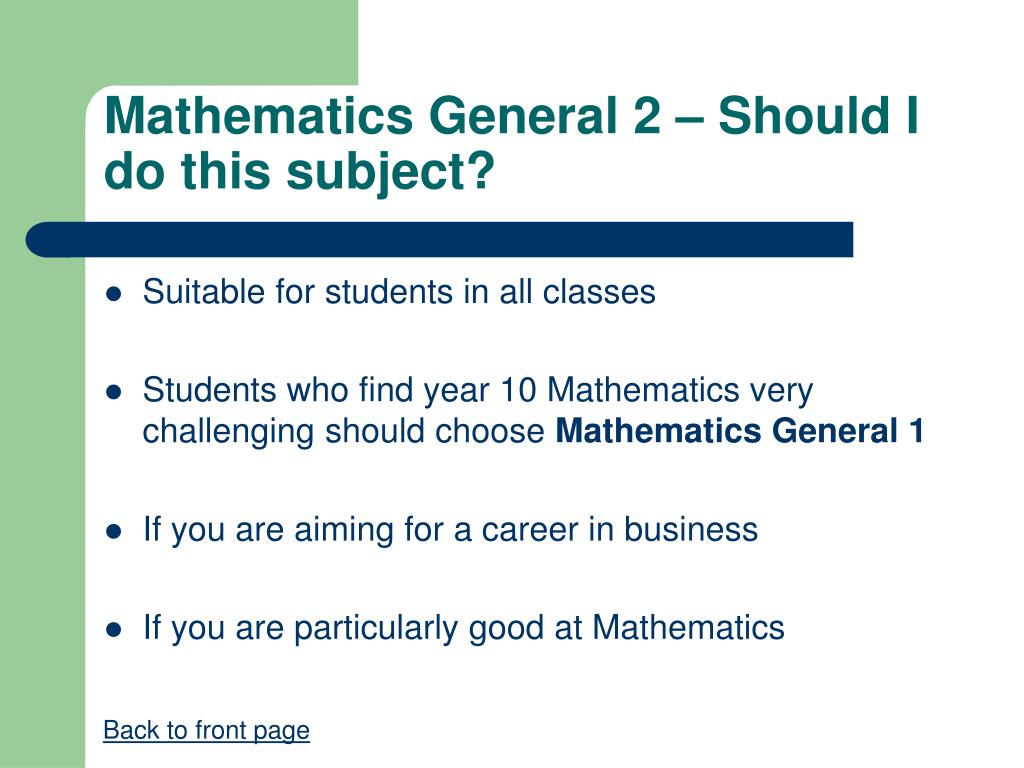1024x768 pixels.
Task: Click the dark navy horizontal divider bar
Action: tap(440, 240)
